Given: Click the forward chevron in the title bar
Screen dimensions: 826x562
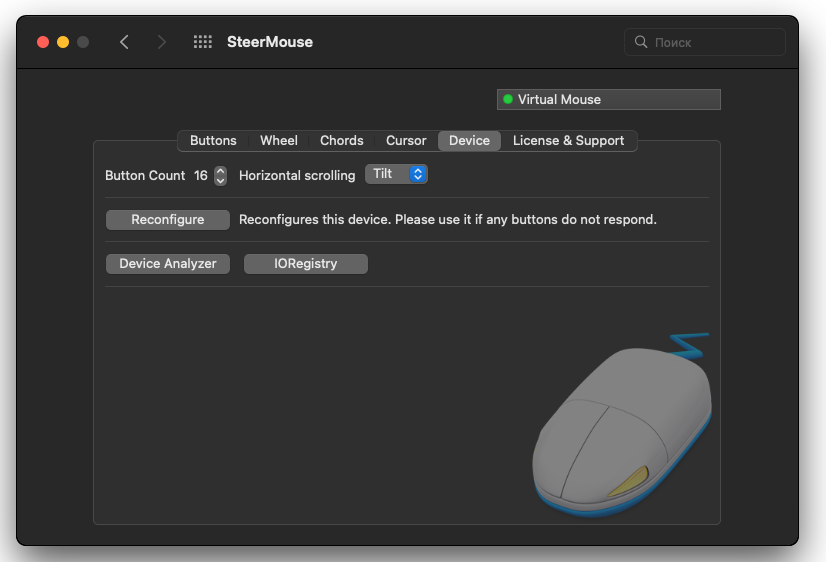Looking at the screenshot, I should [x=162, y=42].
